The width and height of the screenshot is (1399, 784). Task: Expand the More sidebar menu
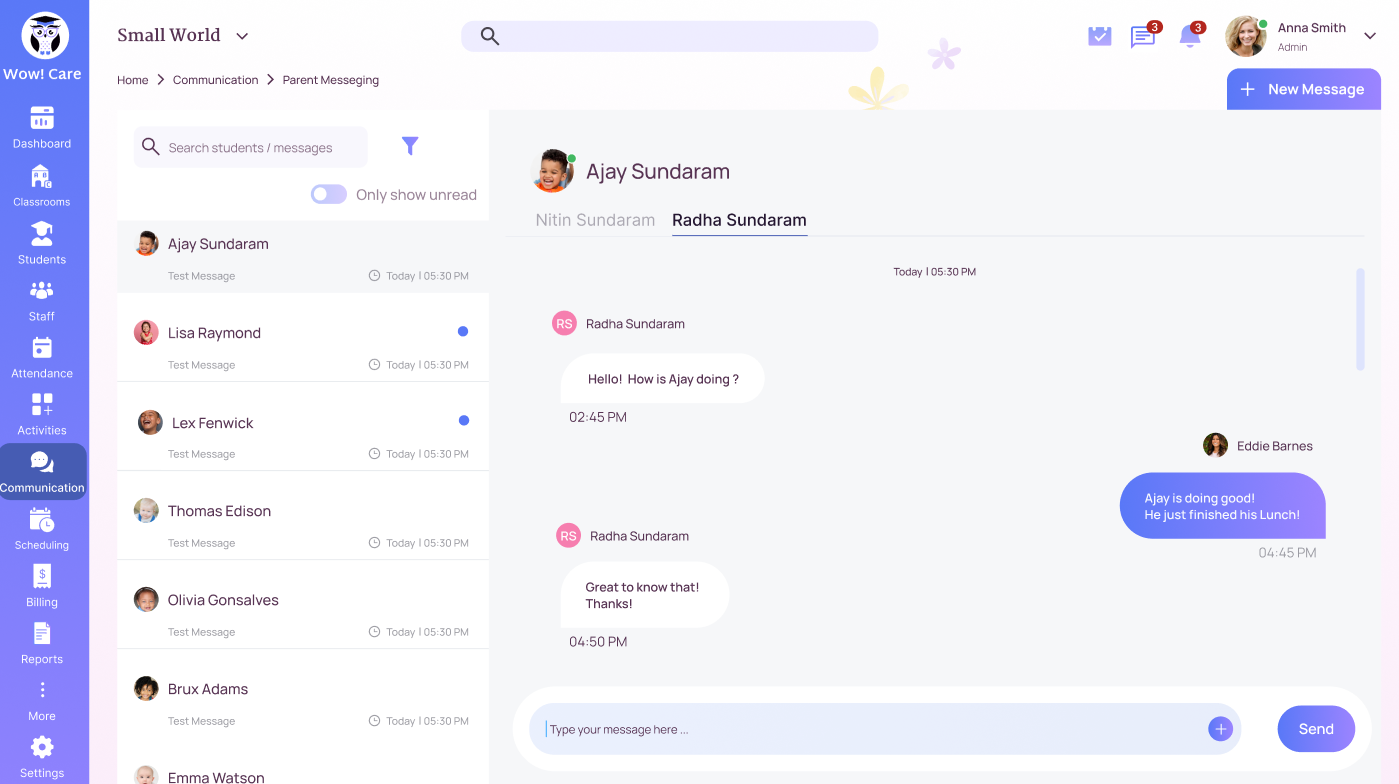42,691
